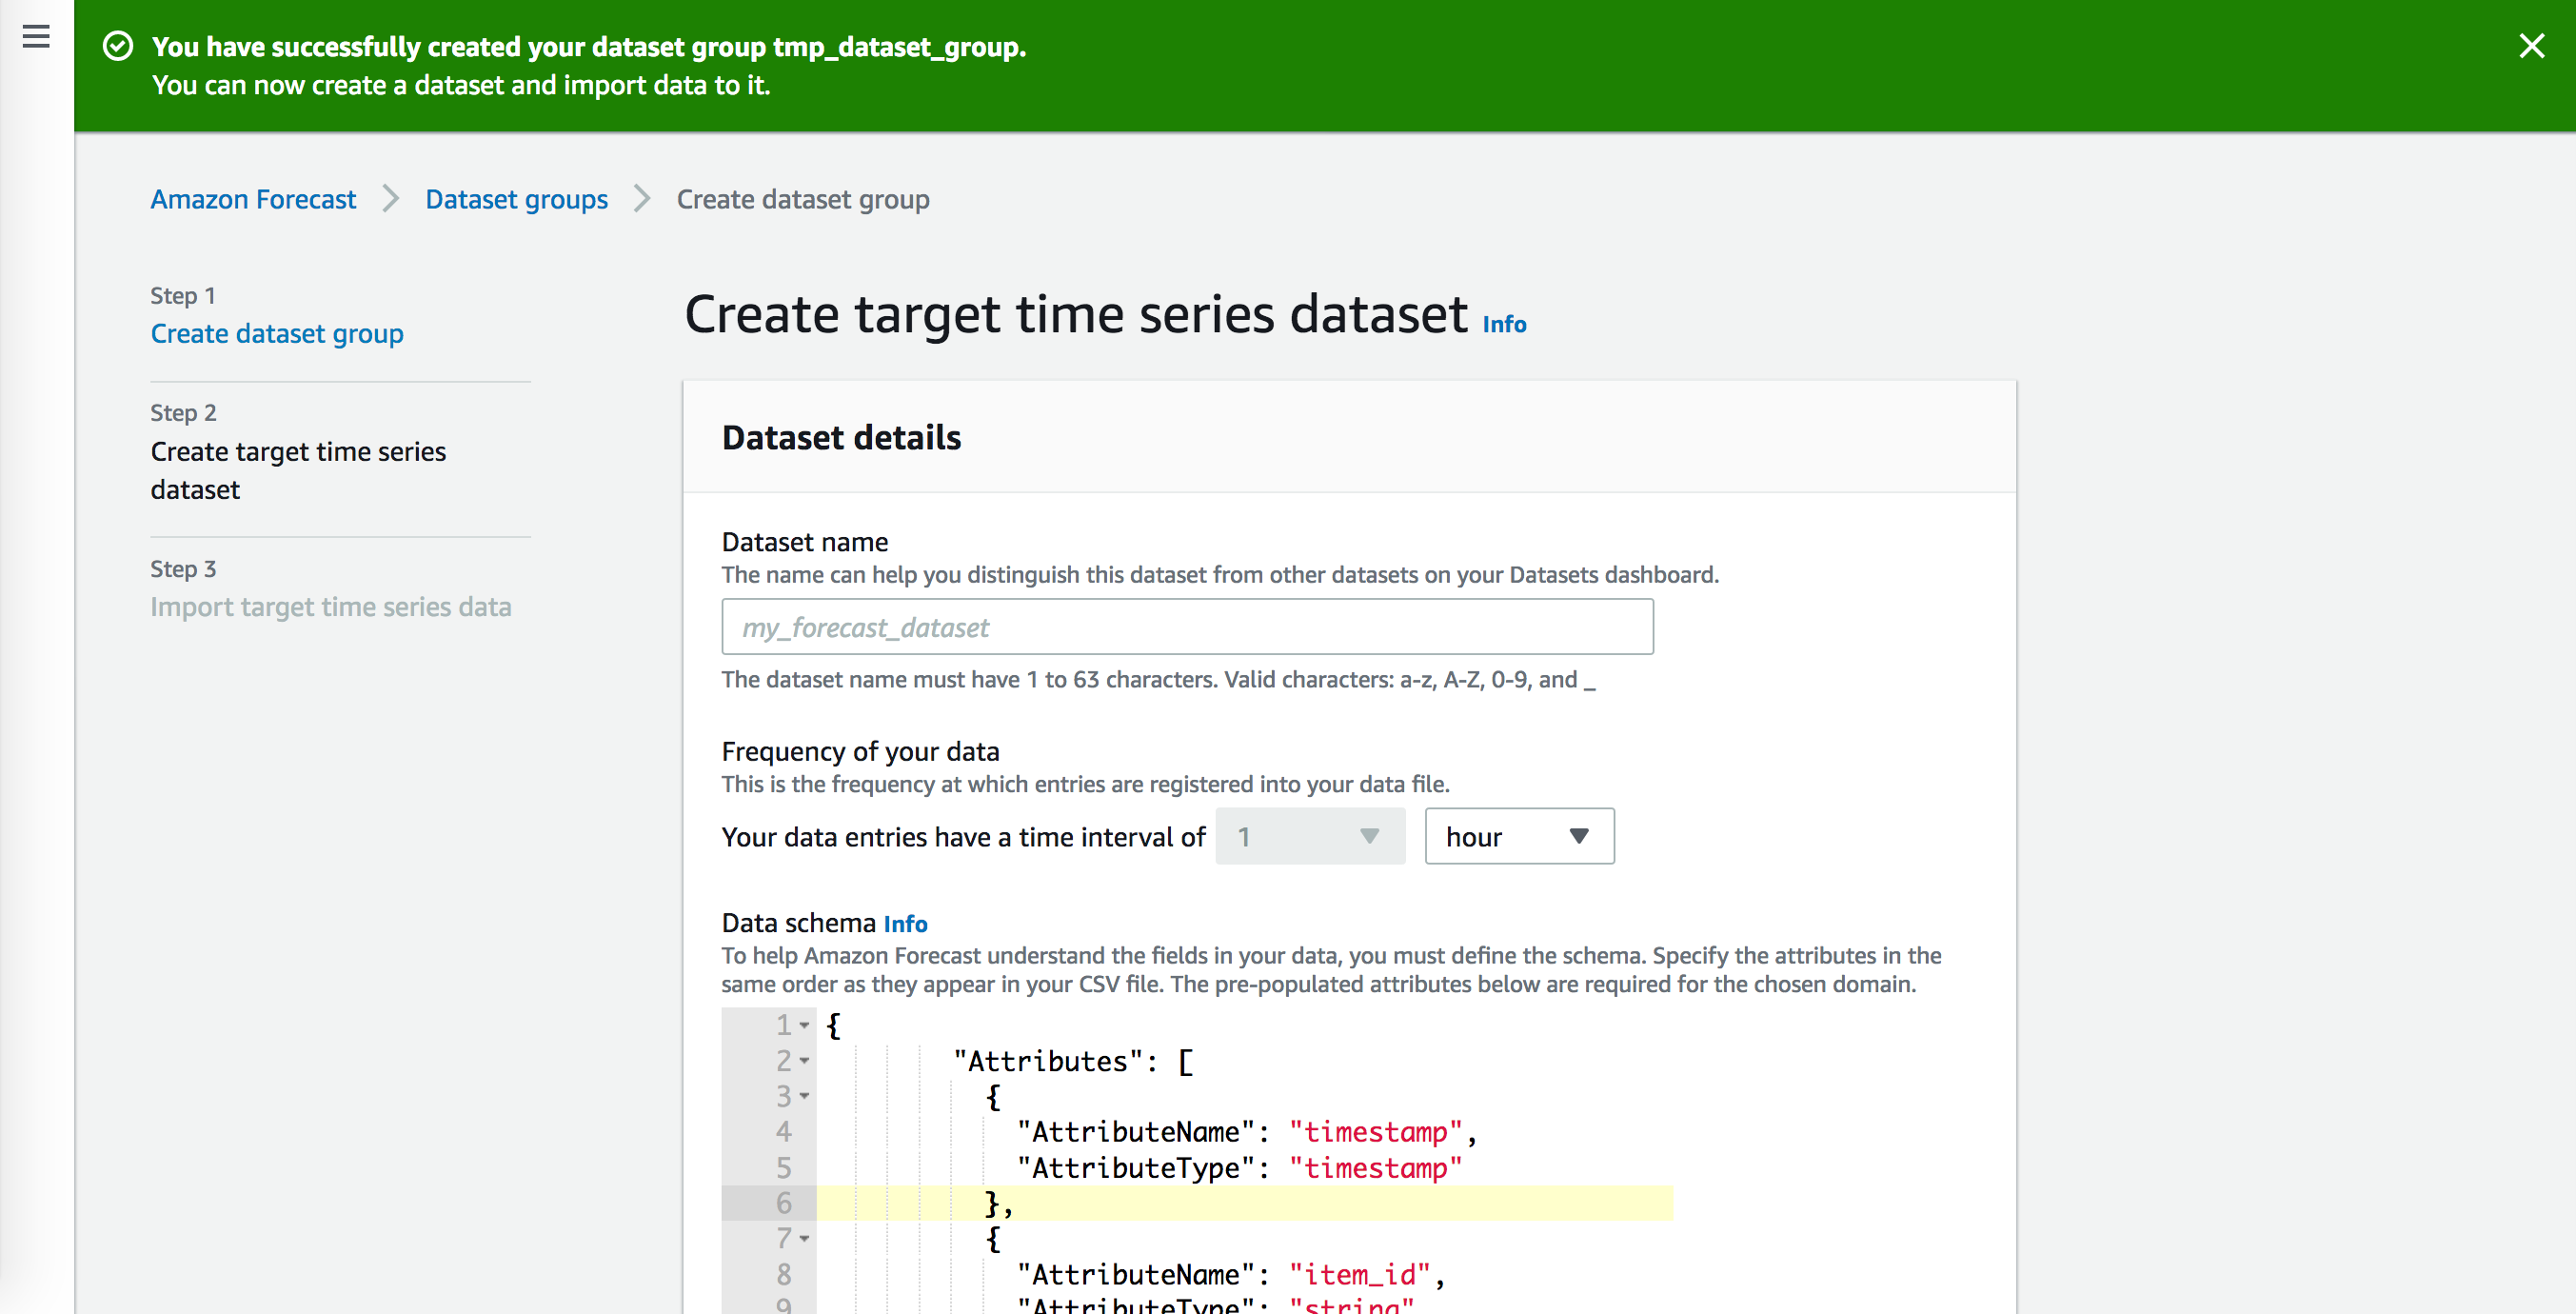The width and height of the screenshot is (2576, 1314).
Task: Click line number 8 in editor gutter
Action: point(783,1275)
